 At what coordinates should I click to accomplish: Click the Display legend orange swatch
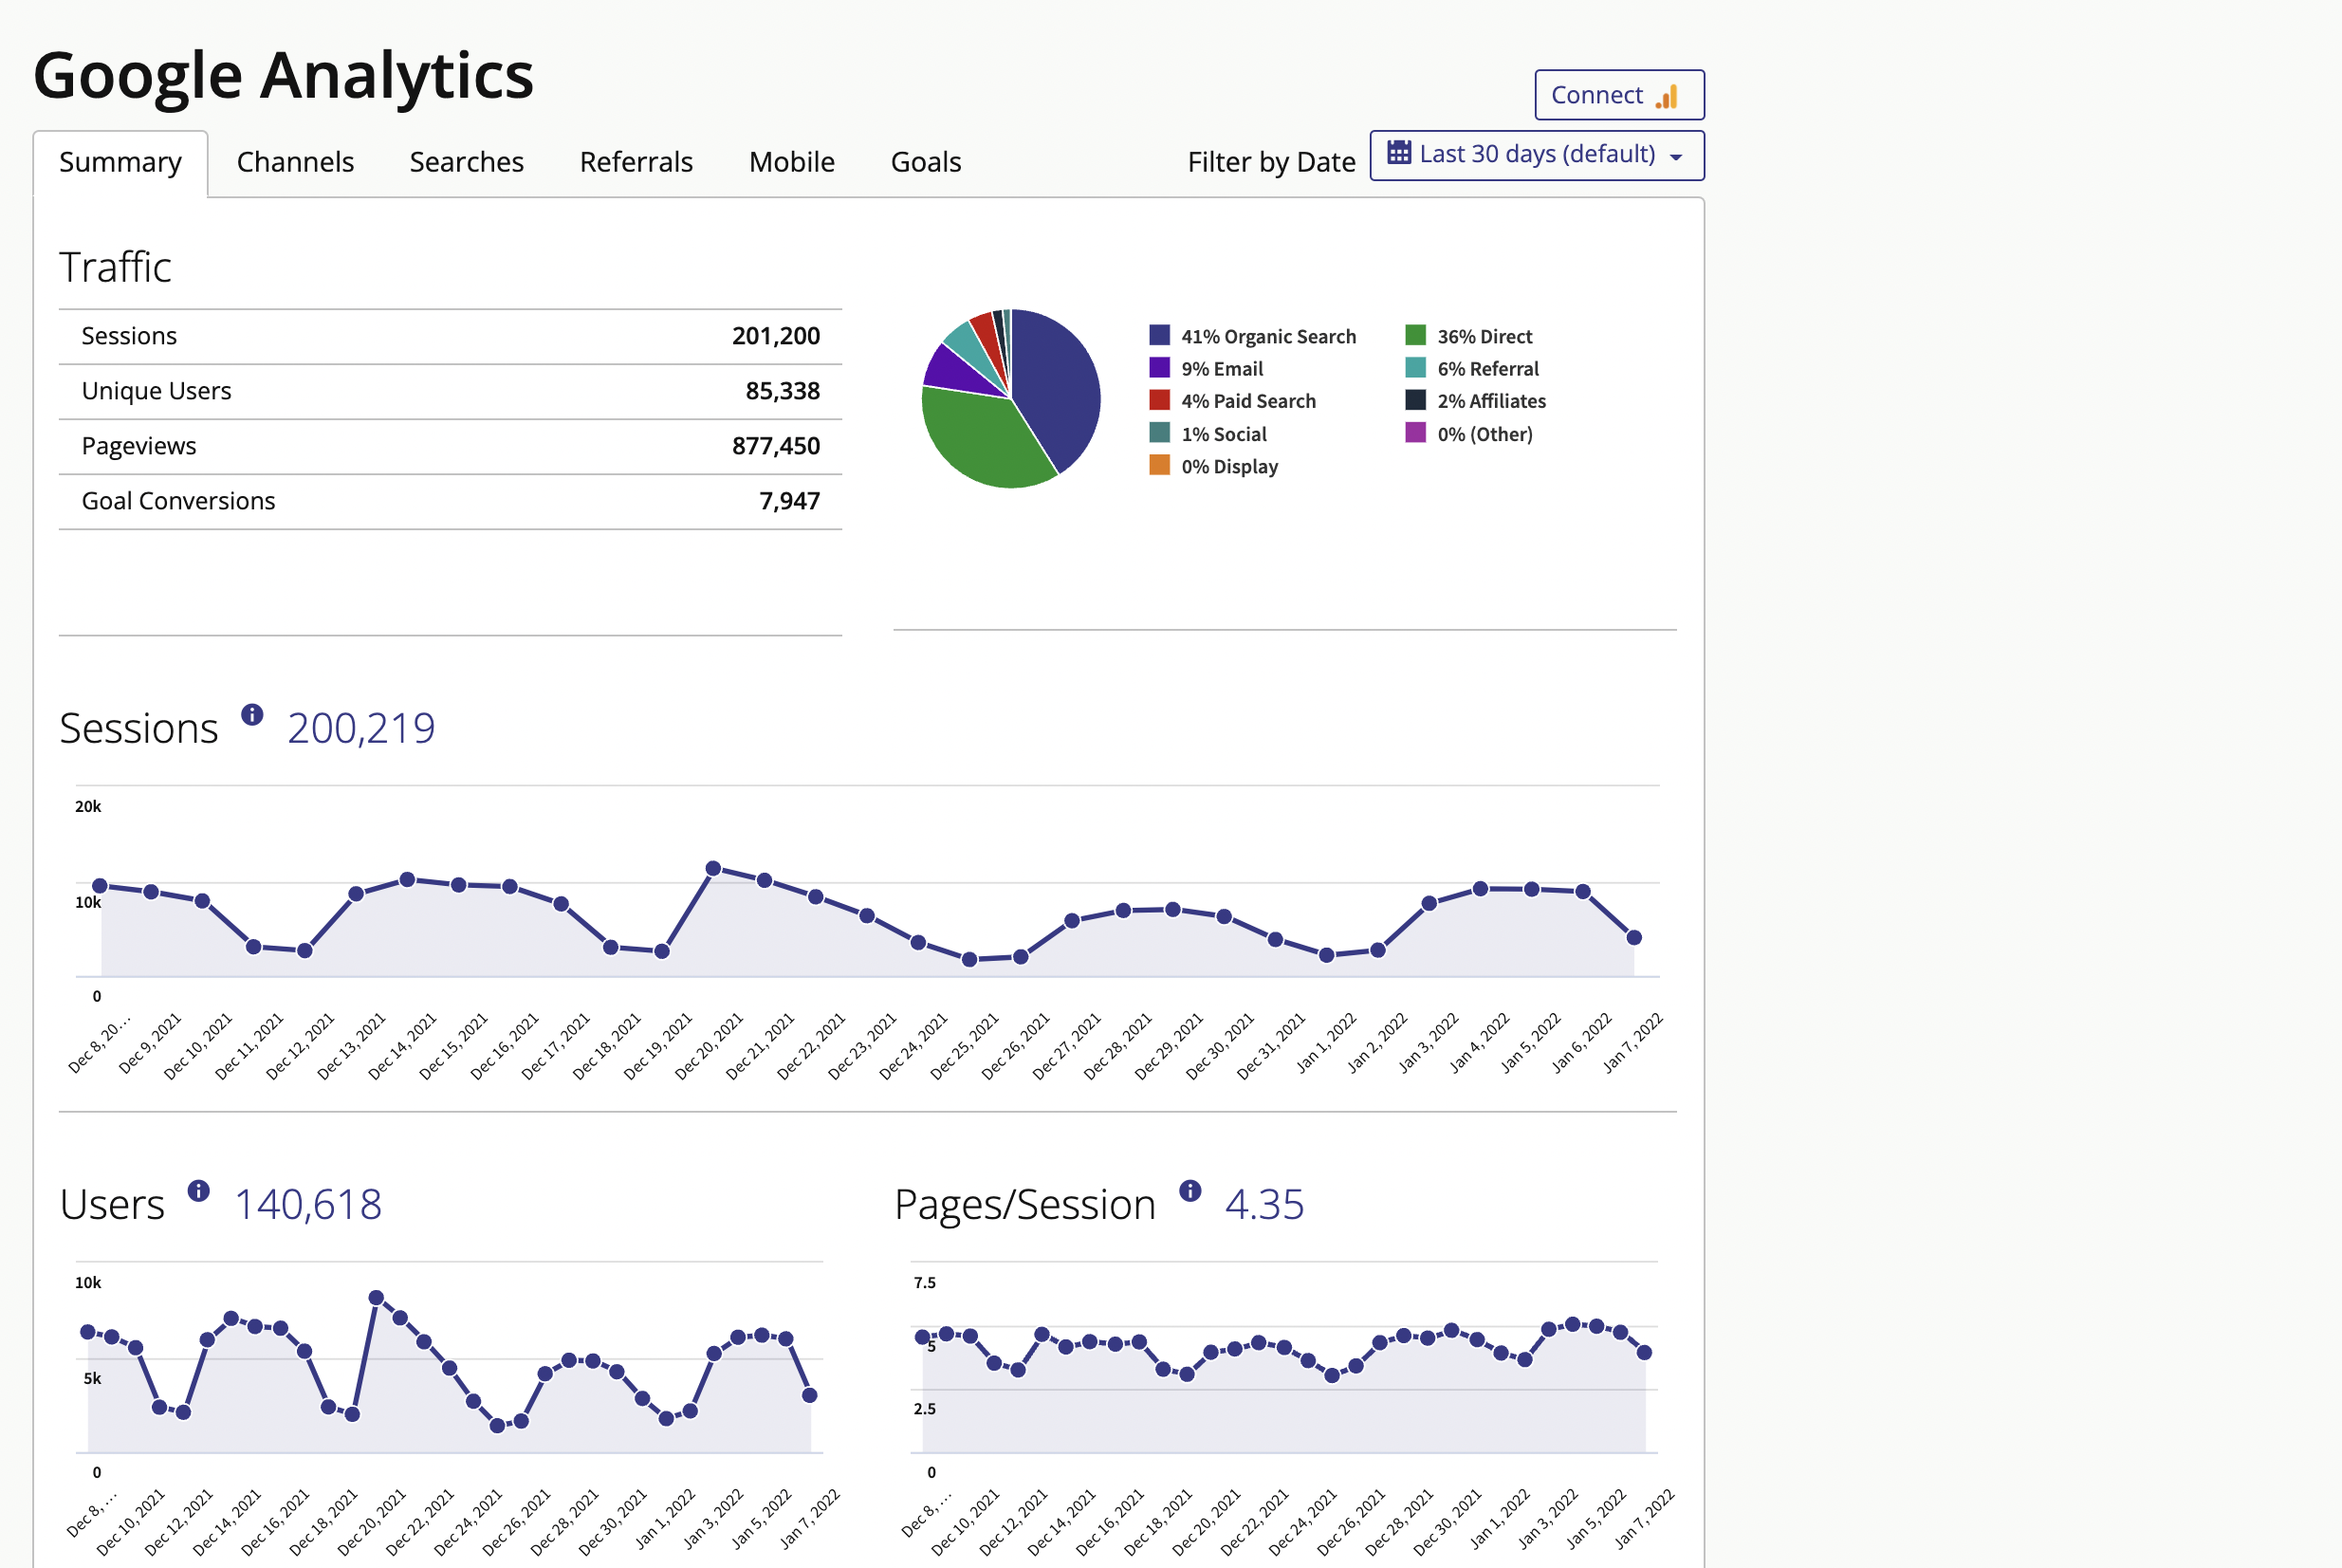1159,465
